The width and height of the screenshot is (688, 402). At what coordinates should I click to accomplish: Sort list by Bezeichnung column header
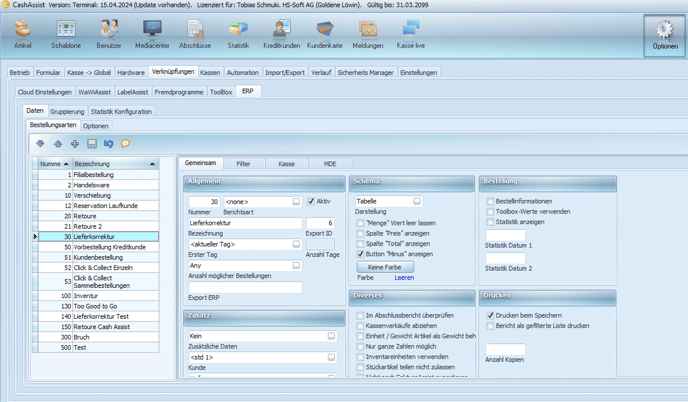[x=115, y=164]
